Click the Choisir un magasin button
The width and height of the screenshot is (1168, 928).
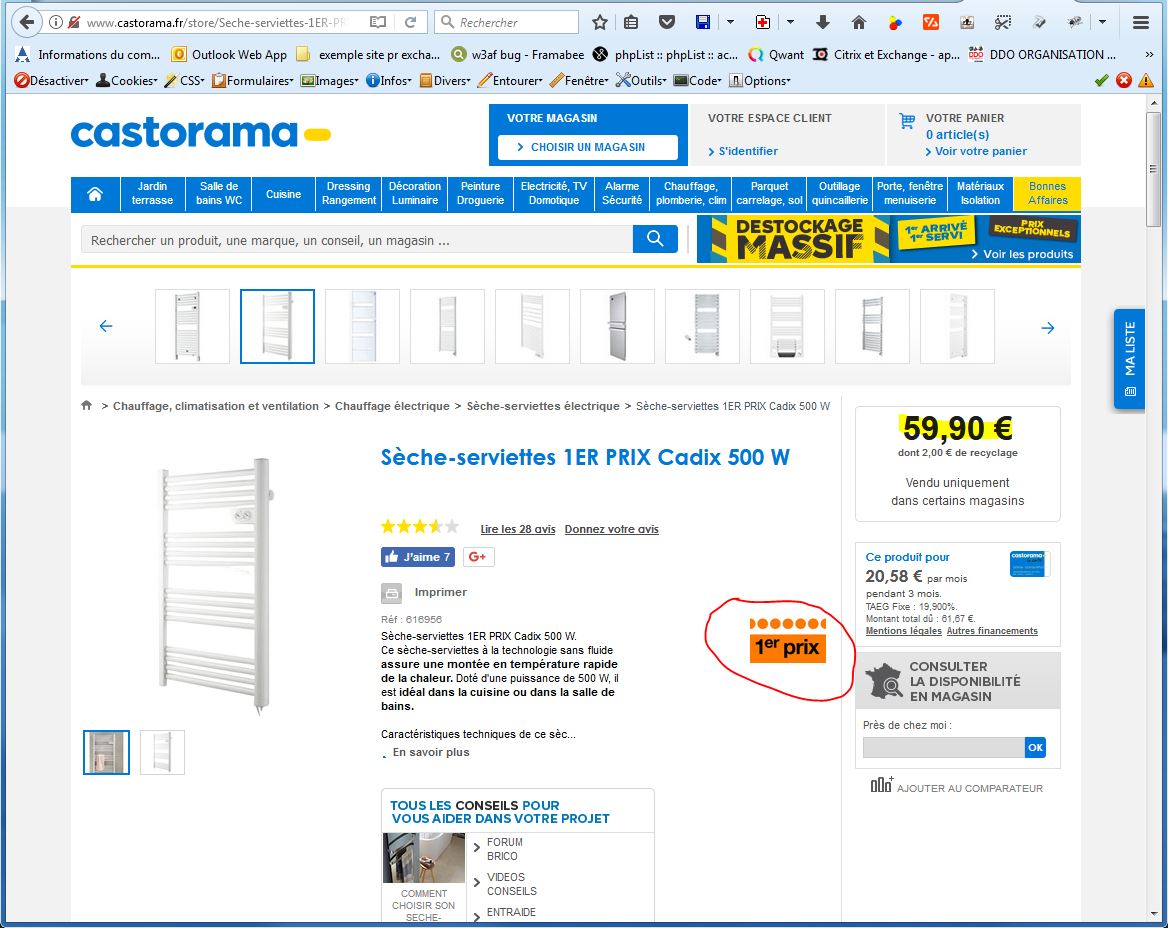pos(587,147)
